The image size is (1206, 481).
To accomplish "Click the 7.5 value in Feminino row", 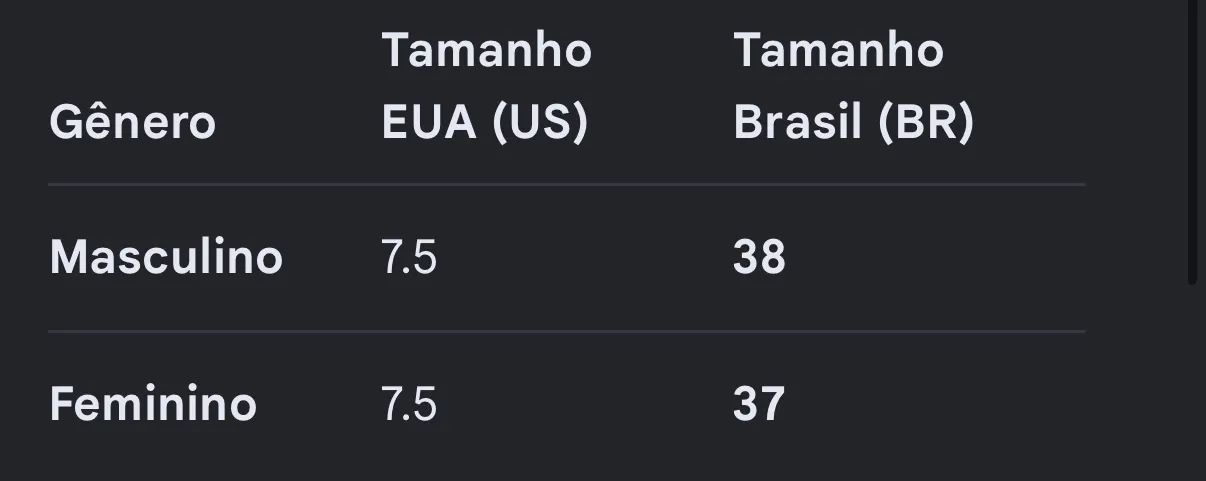I will coord(409,404).
